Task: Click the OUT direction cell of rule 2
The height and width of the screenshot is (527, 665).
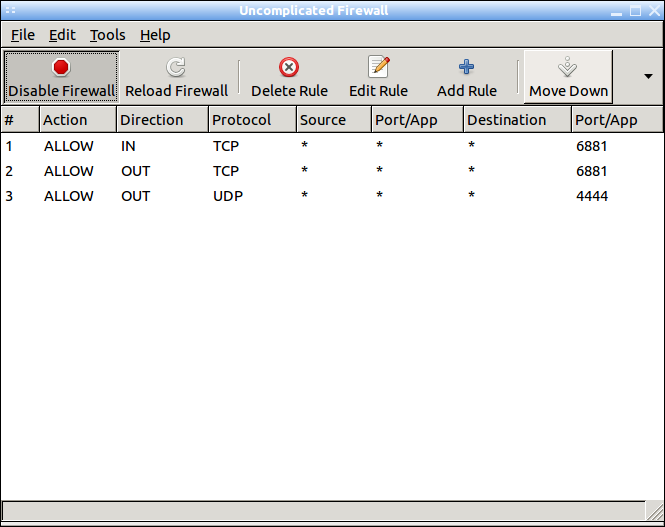Action: coord(136,171)
